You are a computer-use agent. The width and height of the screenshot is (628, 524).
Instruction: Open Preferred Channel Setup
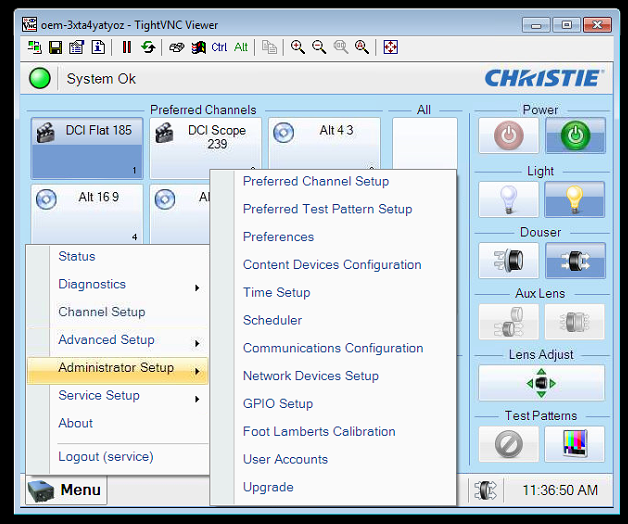tap(316, 182)
